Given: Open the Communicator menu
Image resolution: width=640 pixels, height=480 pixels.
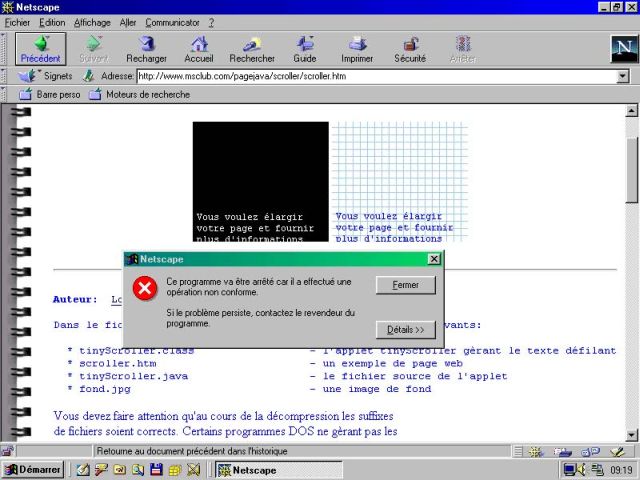Looking at the screenshot, I should pyautogui.click(x=172, y=22).
